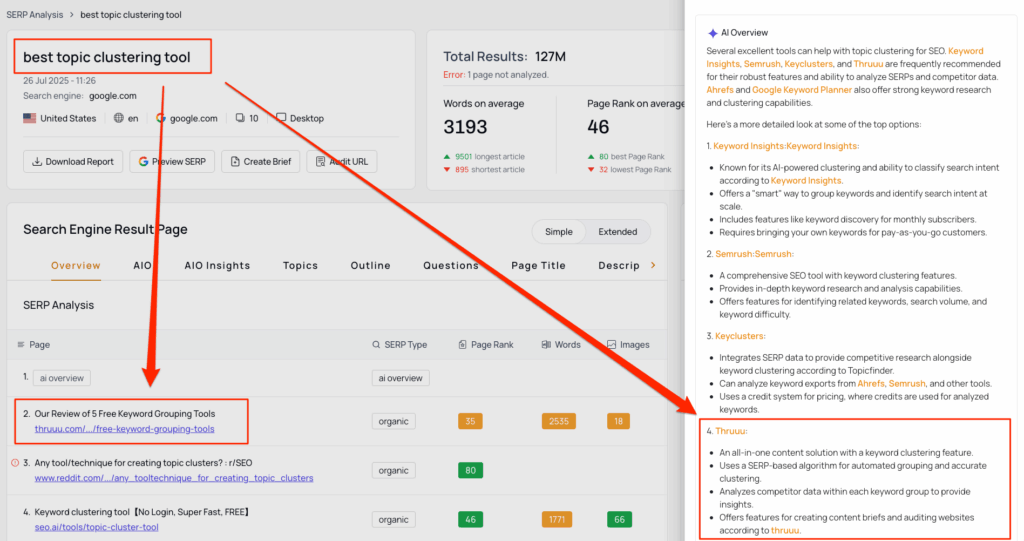
Task: Click the 32 lowest Page Rank stat
Action: pyautogui.click(x=630, y=169)
